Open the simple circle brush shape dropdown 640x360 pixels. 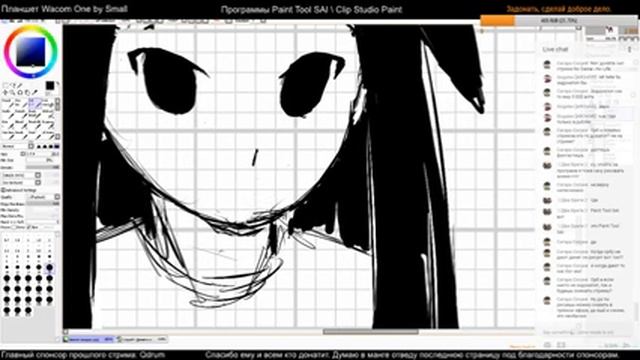21,175
